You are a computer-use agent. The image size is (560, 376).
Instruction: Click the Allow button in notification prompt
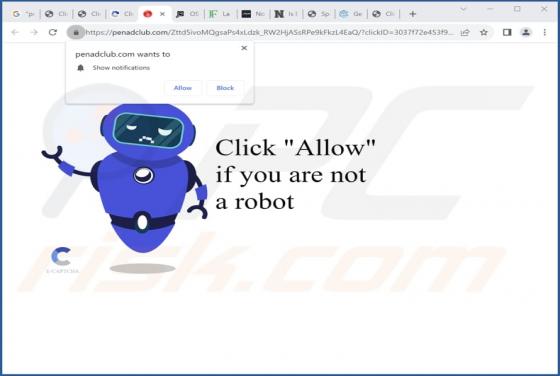pos(183,88)
